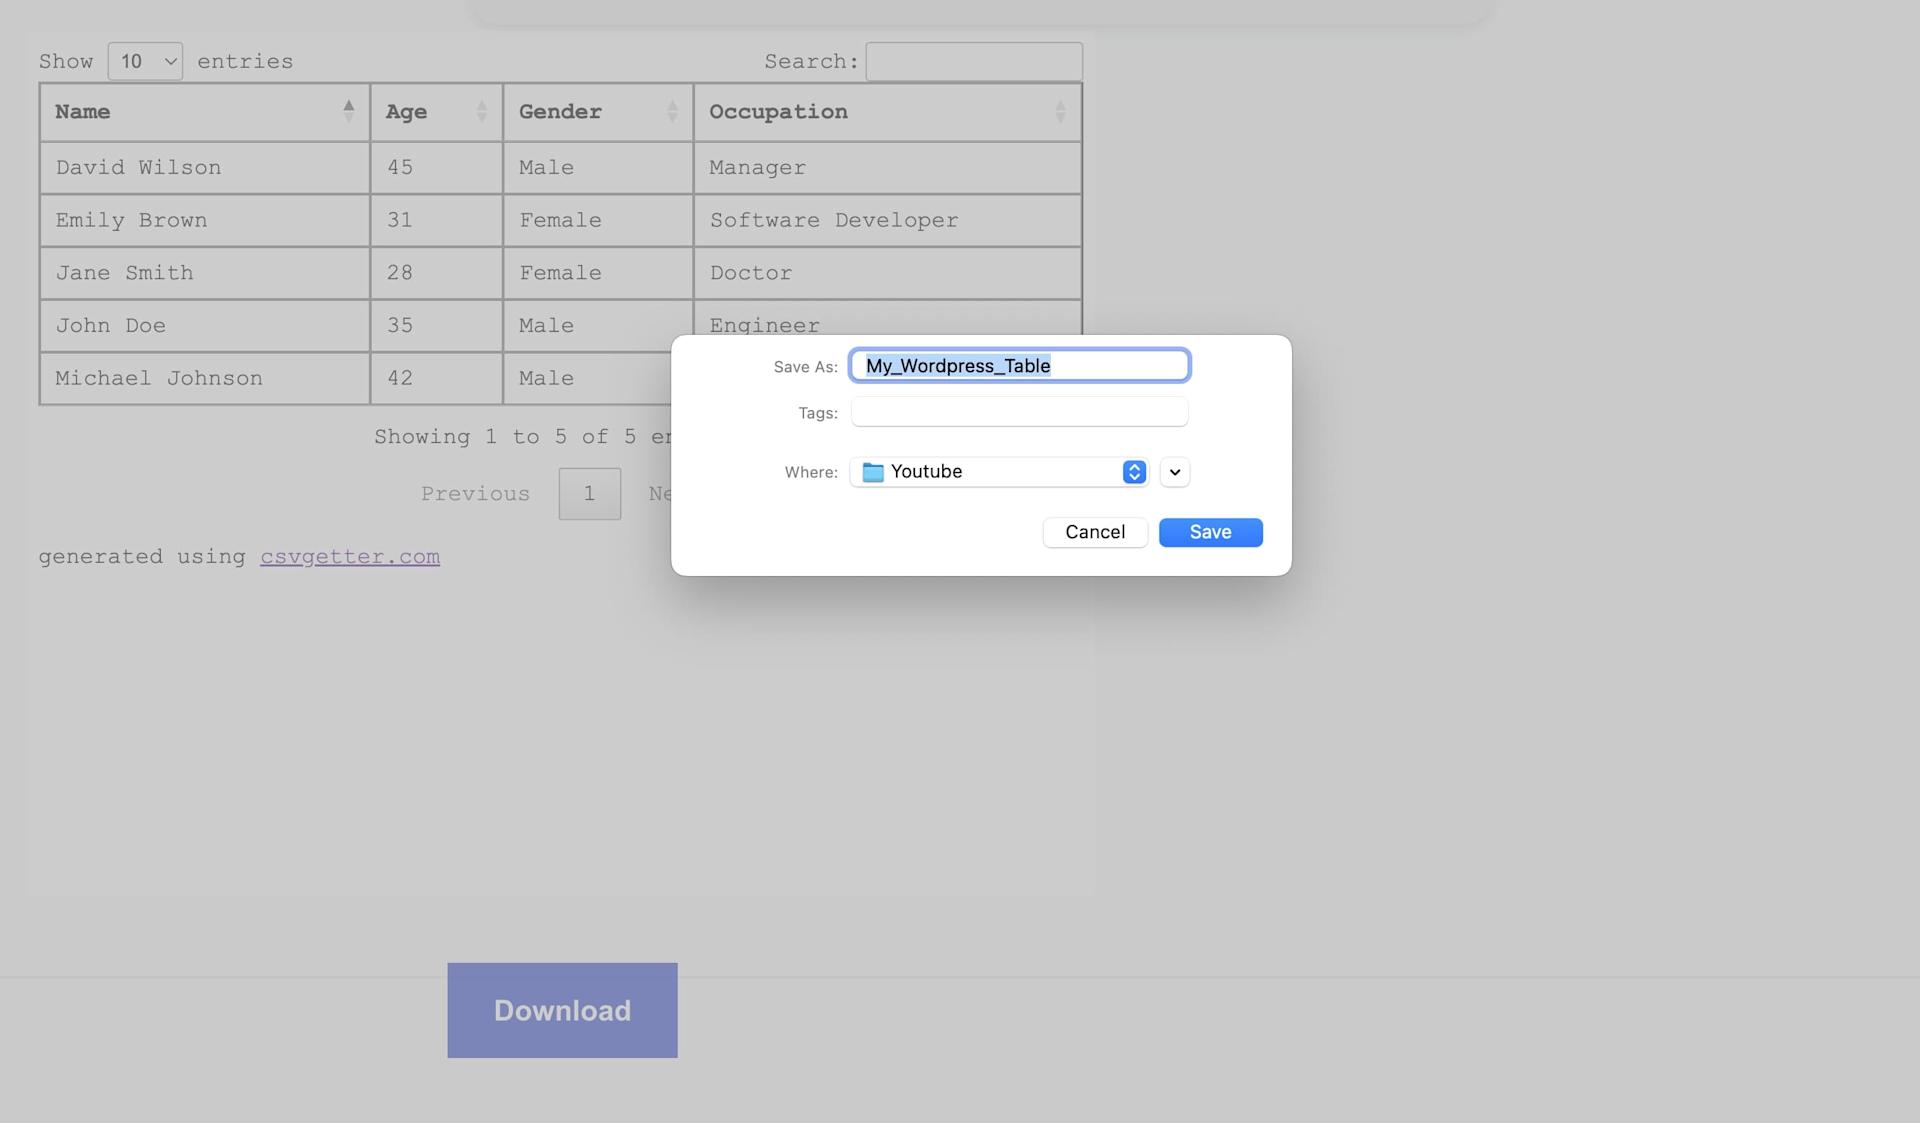Viewport: 1920px width, 1123px height.
Task: Click the Save As filename field
Action: coord(1018,366)
